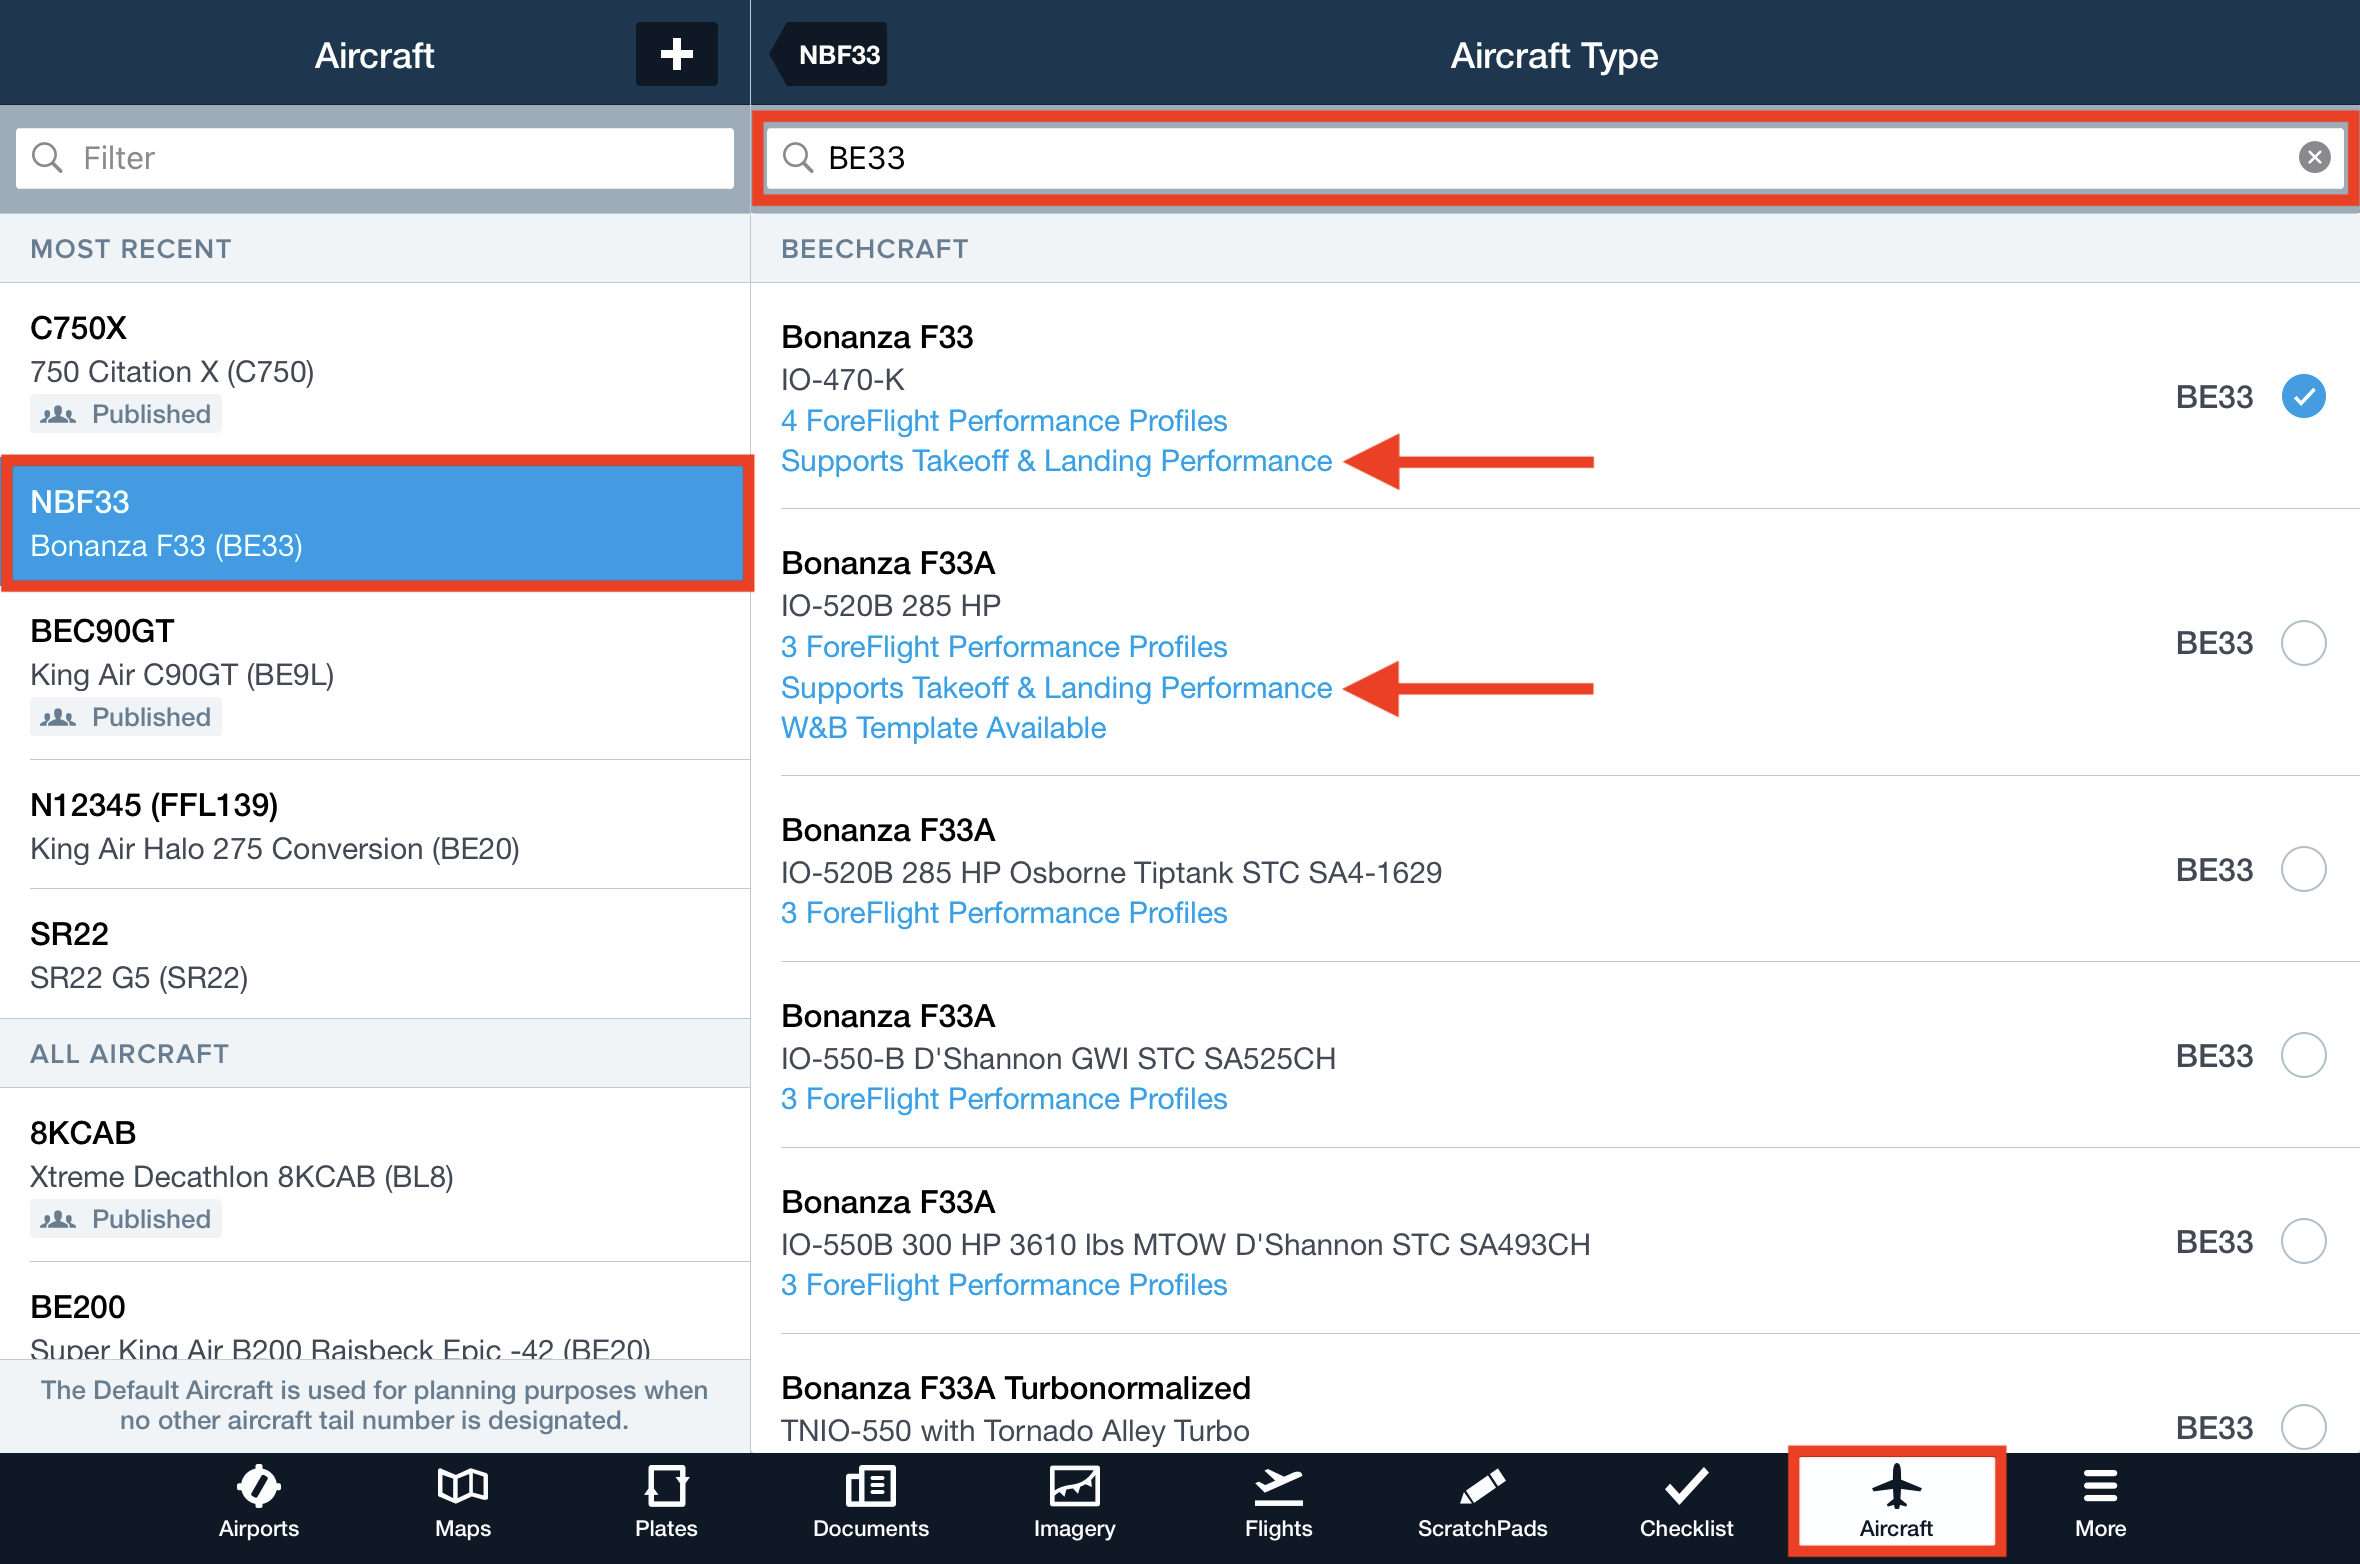Select NBF33 Bonanza F33 aircraft
The image size is (2360, 1564).
click(x=375, y=523)
